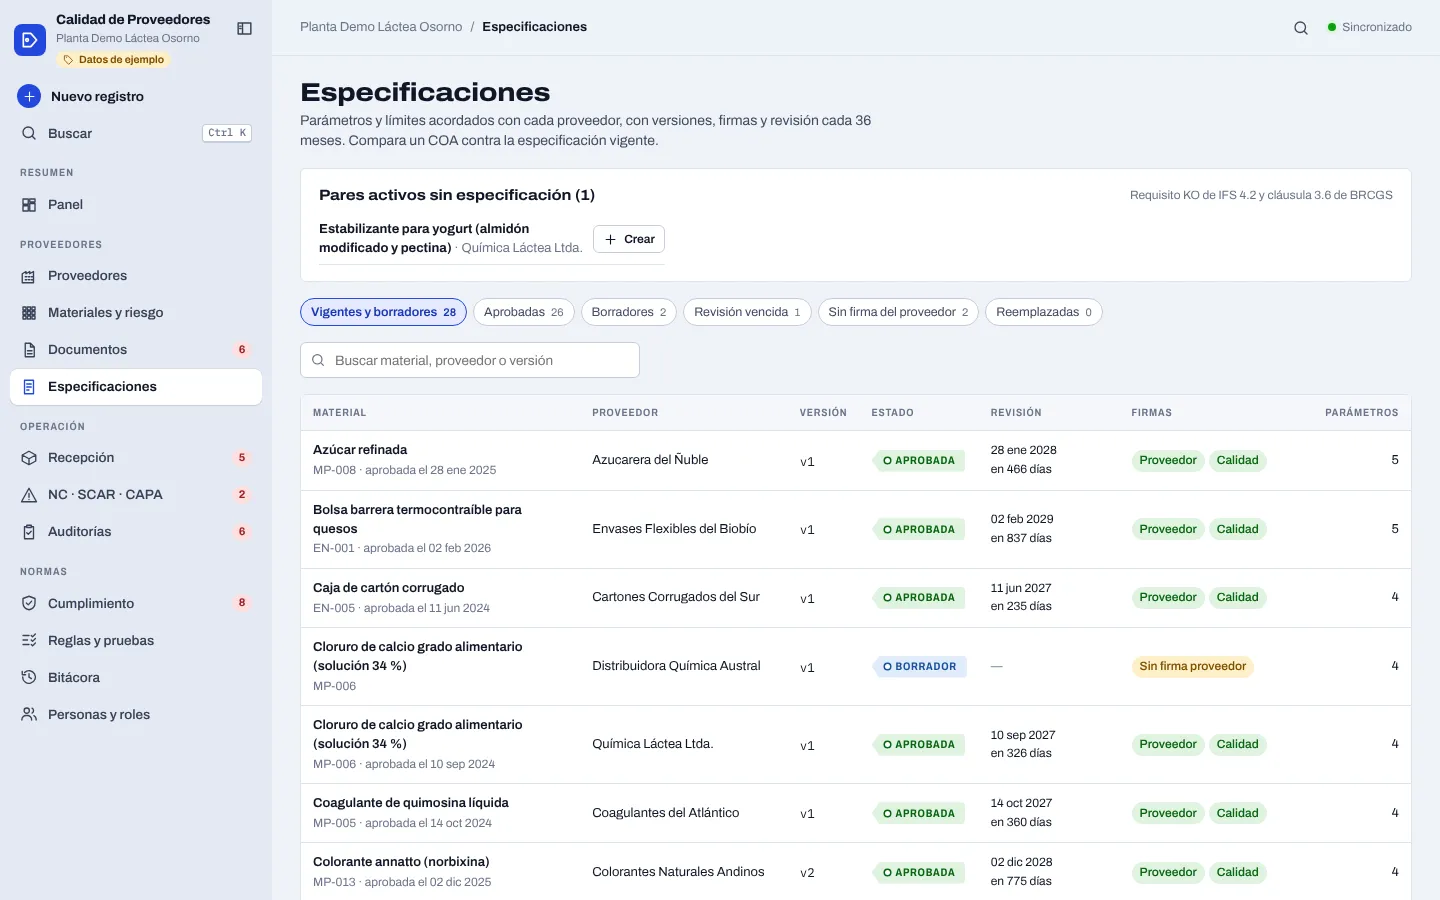The height and width of the screenshot is (900, 1440).
Task: Go to Materiales y riesgo
Action: pyautogui.click(x=136, y=313)
